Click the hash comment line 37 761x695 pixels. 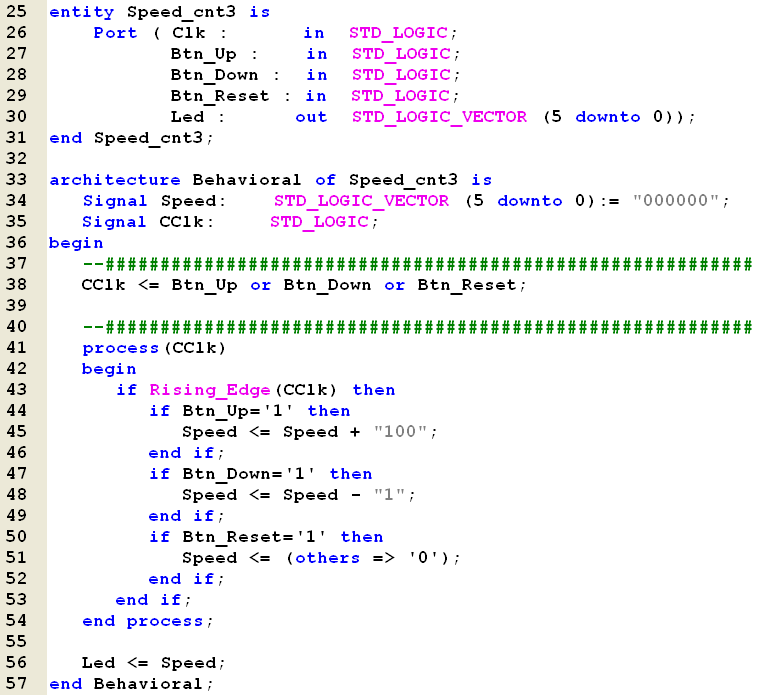[x=417, y=264]
